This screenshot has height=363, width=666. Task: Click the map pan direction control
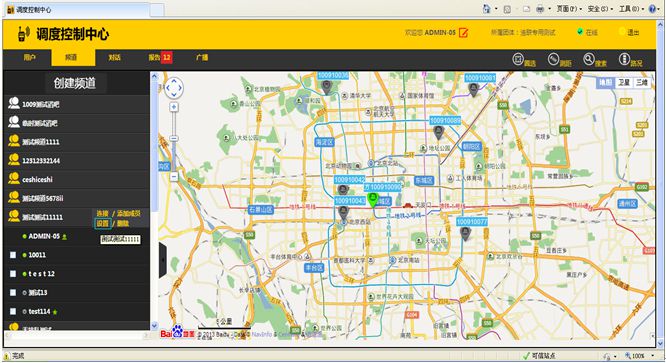174,88
